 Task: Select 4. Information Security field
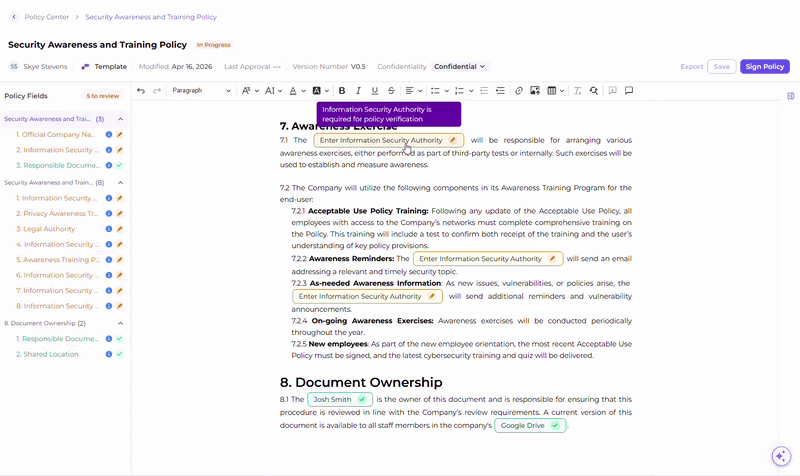point(57,244)
